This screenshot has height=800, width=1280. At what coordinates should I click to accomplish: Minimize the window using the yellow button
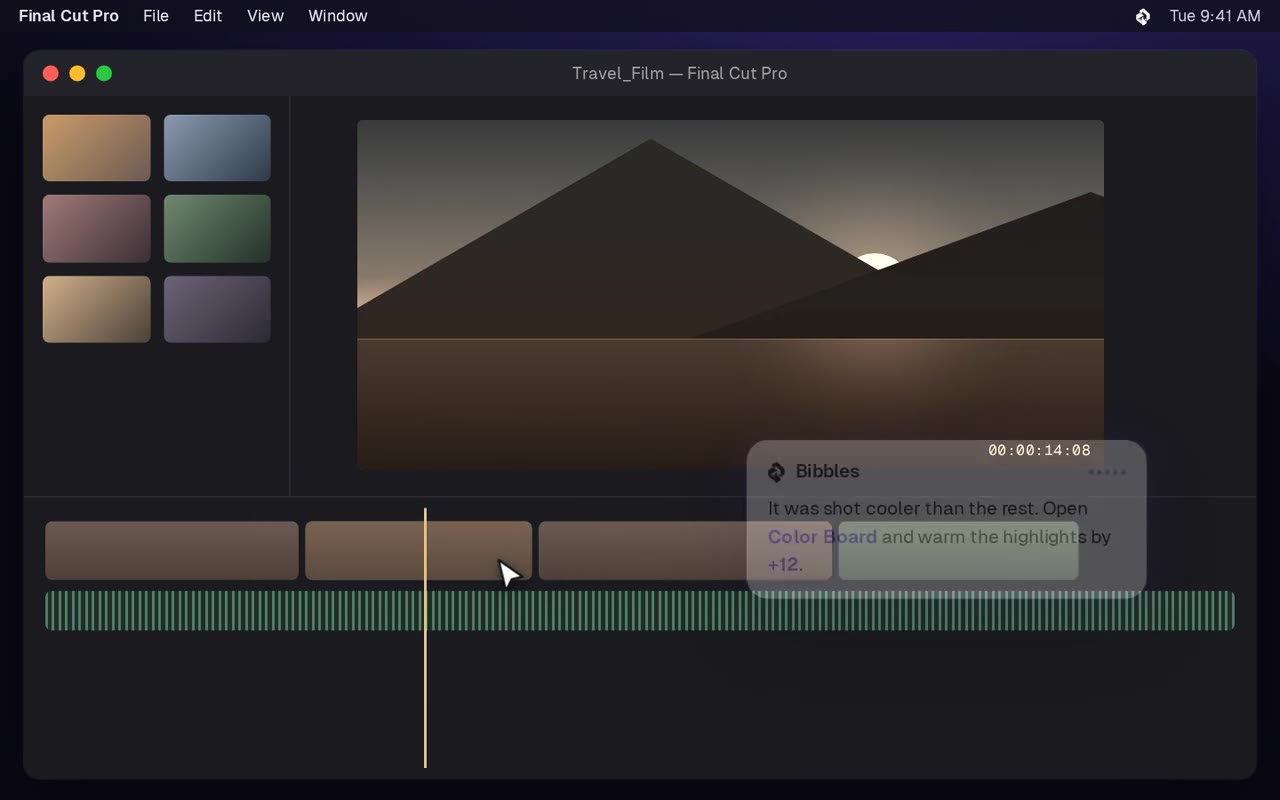(77, 73)
